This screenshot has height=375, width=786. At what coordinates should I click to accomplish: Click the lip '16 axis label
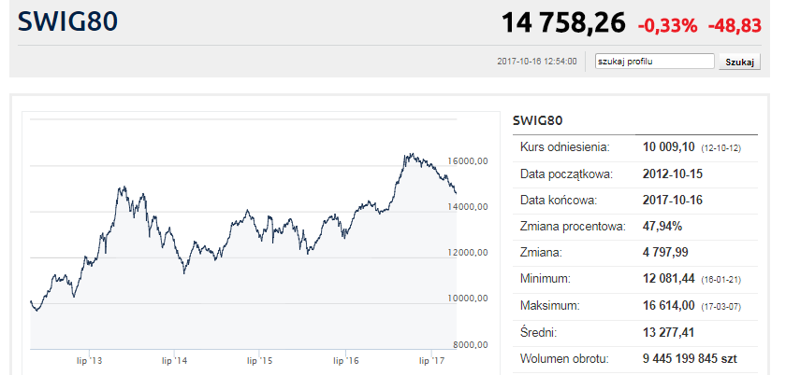pos(346,360)
